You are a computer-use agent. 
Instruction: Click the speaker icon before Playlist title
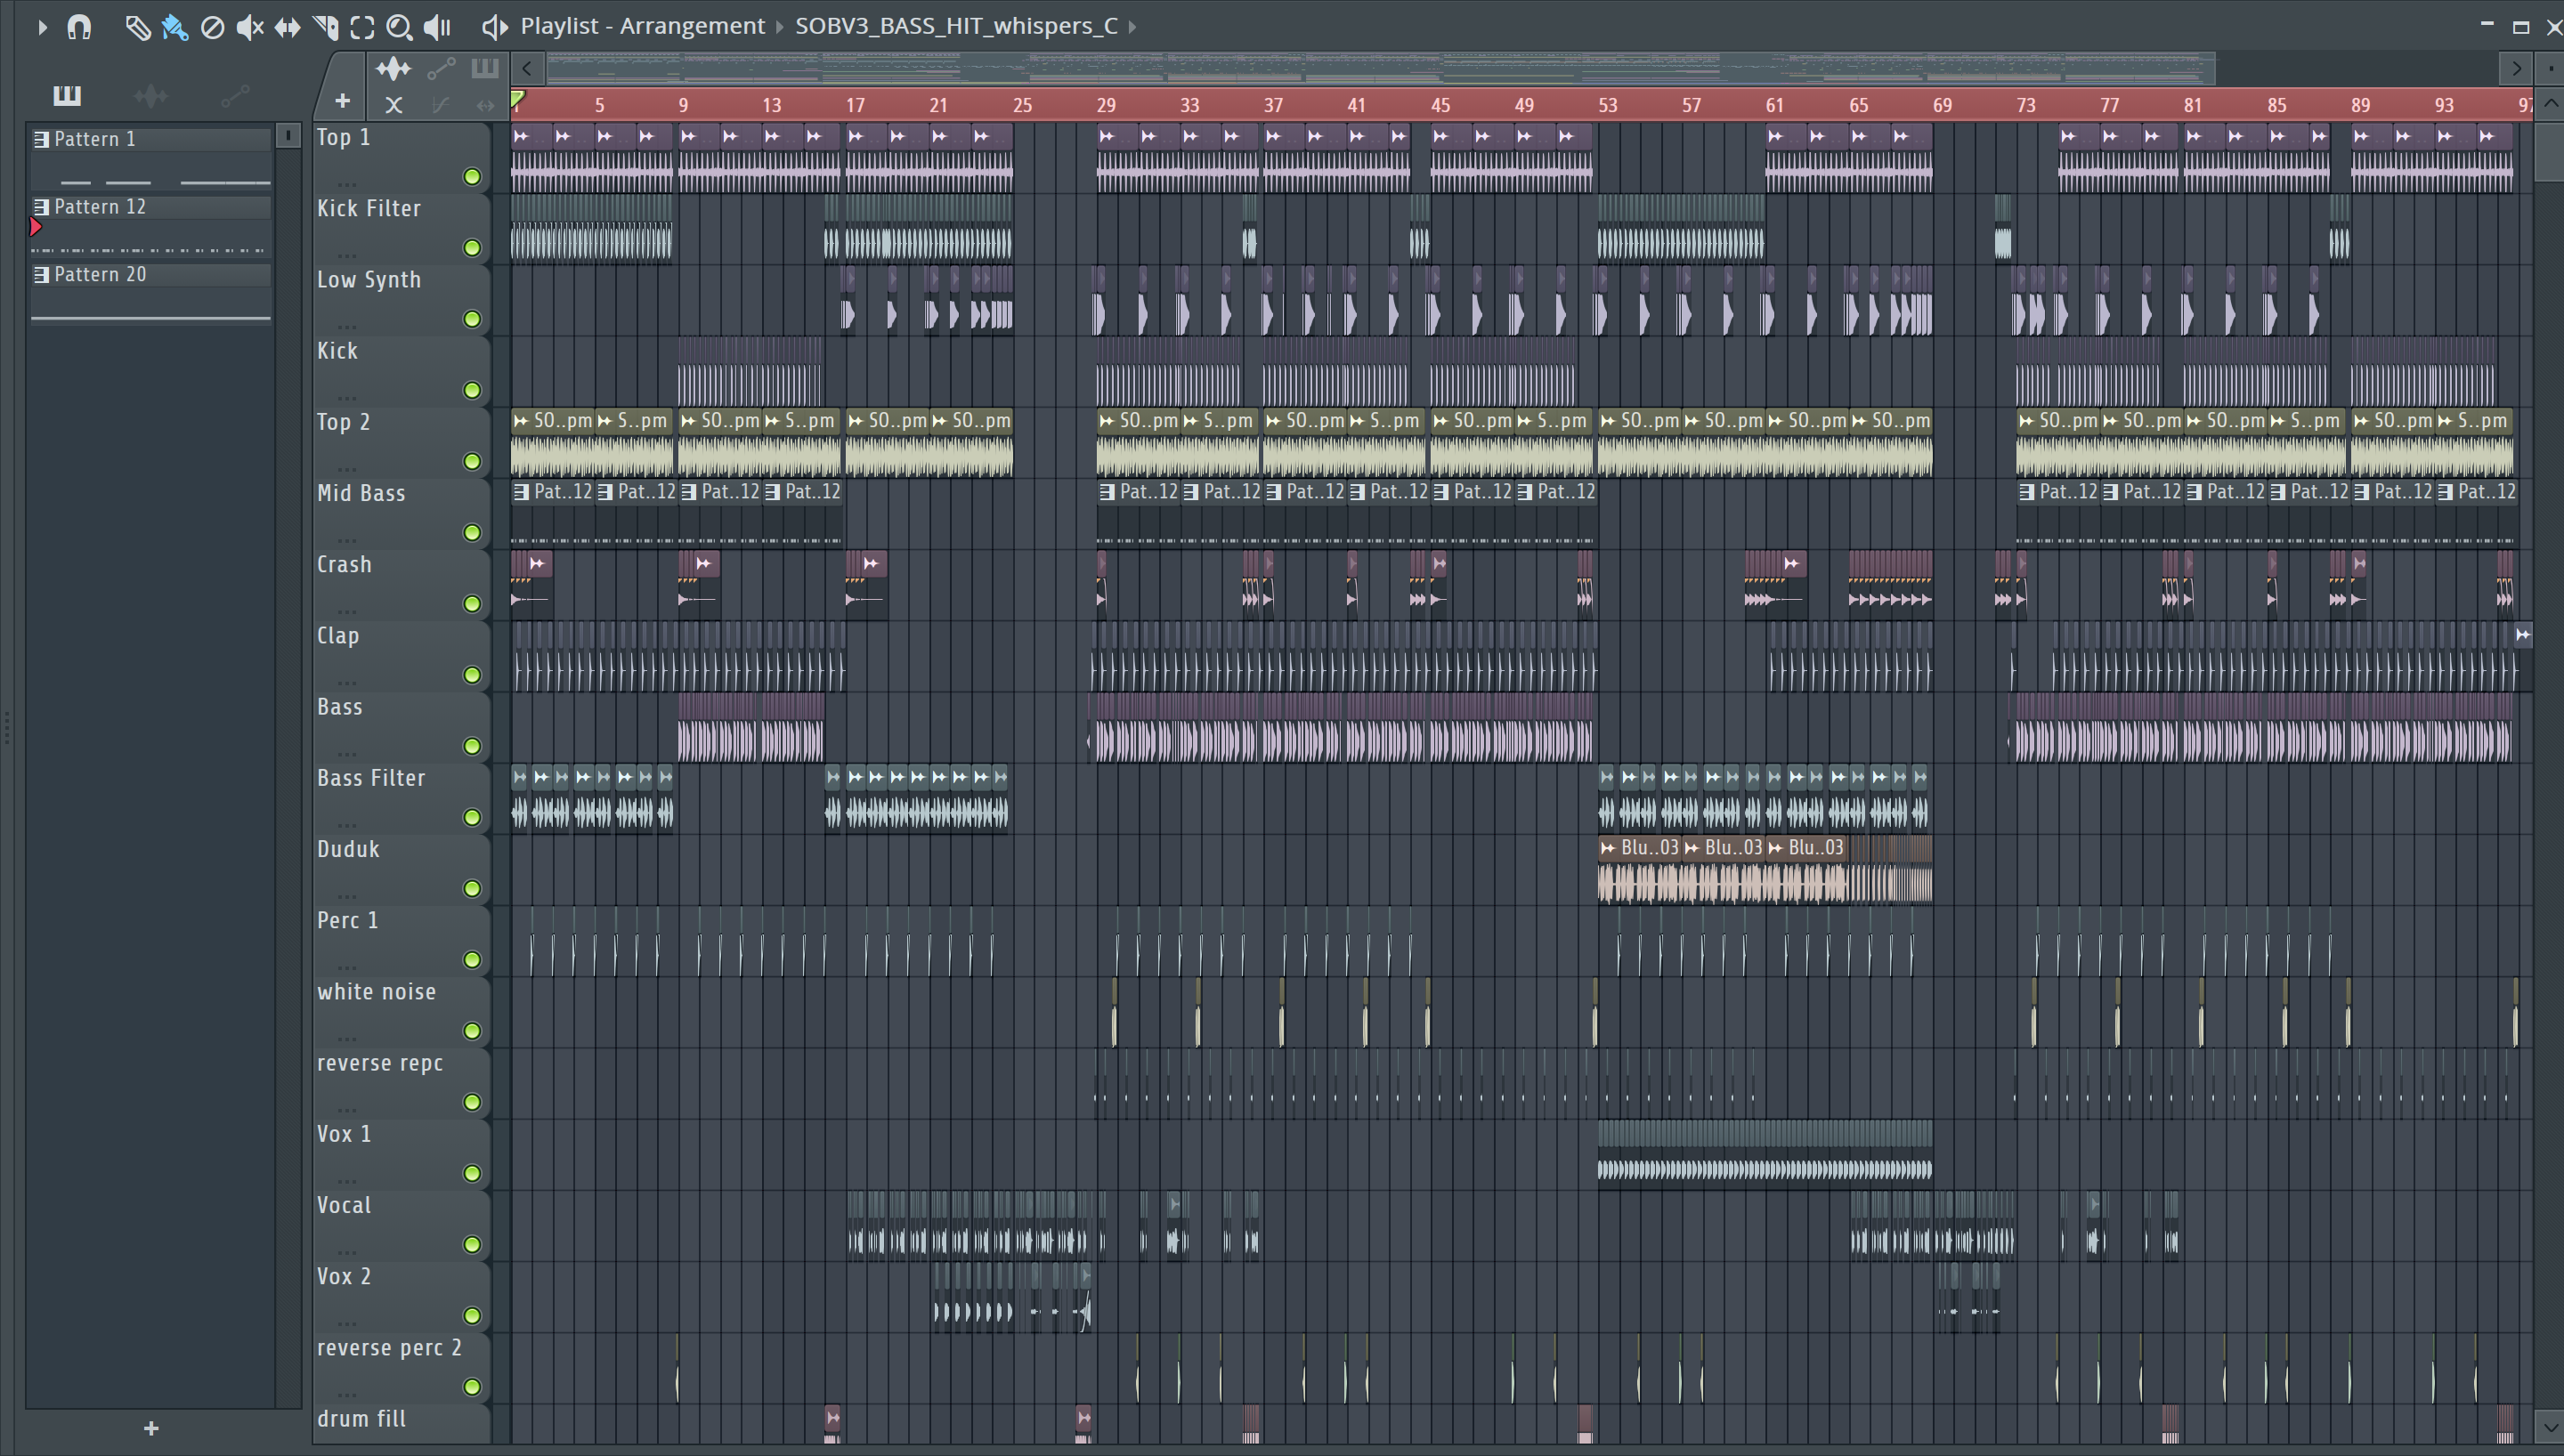point(494,27)
